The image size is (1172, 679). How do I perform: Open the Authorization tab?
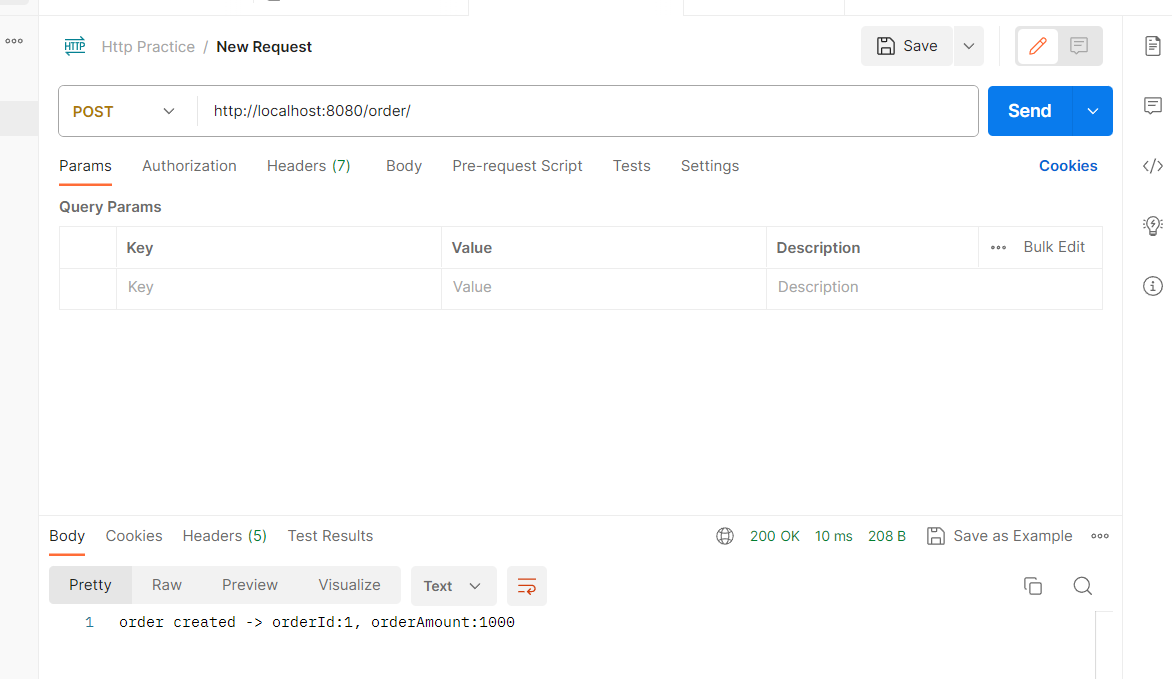pos(189,166)
